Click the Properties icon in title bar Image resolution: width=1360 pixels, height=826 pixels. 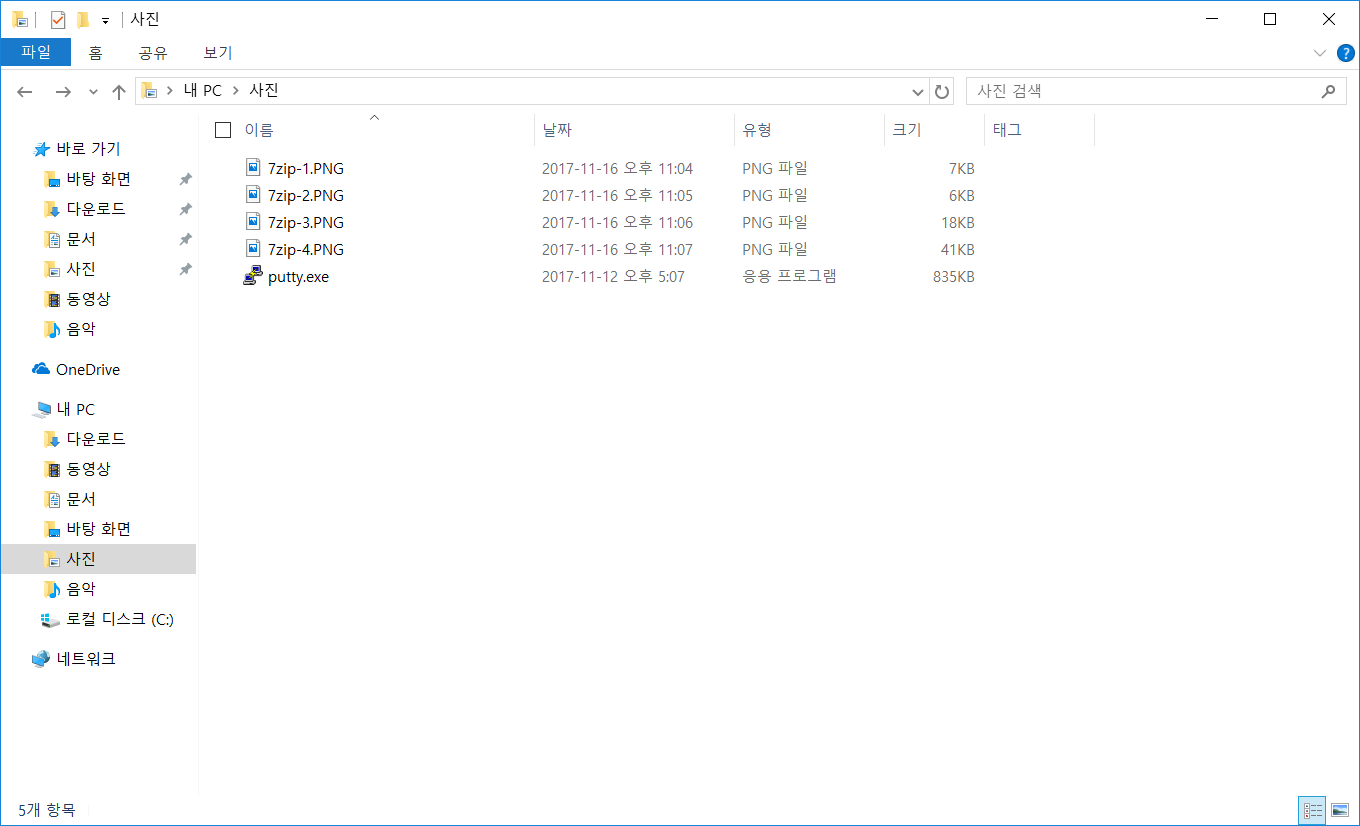[58, 20]
